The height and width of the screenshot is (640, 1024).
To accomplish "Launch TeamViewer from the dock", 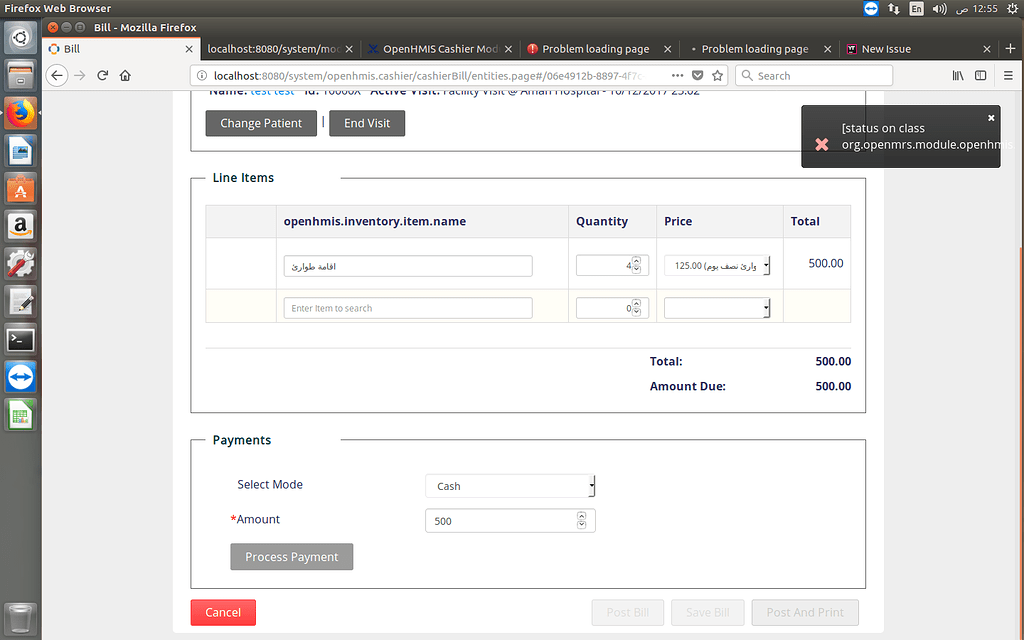I will pos(20,376).
